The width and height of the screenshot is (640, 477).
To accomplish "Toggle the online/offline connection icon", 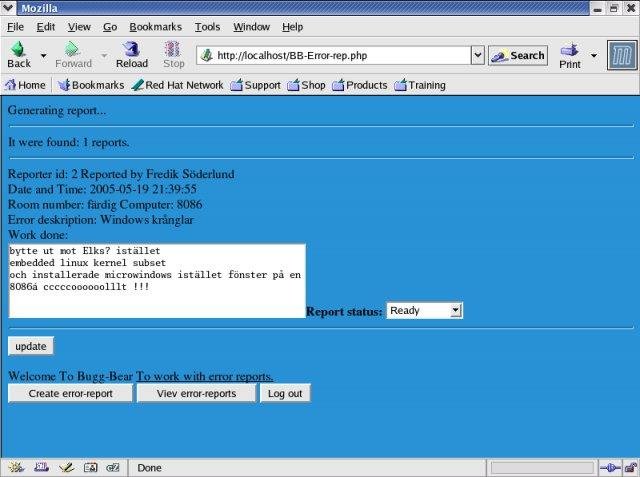I will click(610, 468).
